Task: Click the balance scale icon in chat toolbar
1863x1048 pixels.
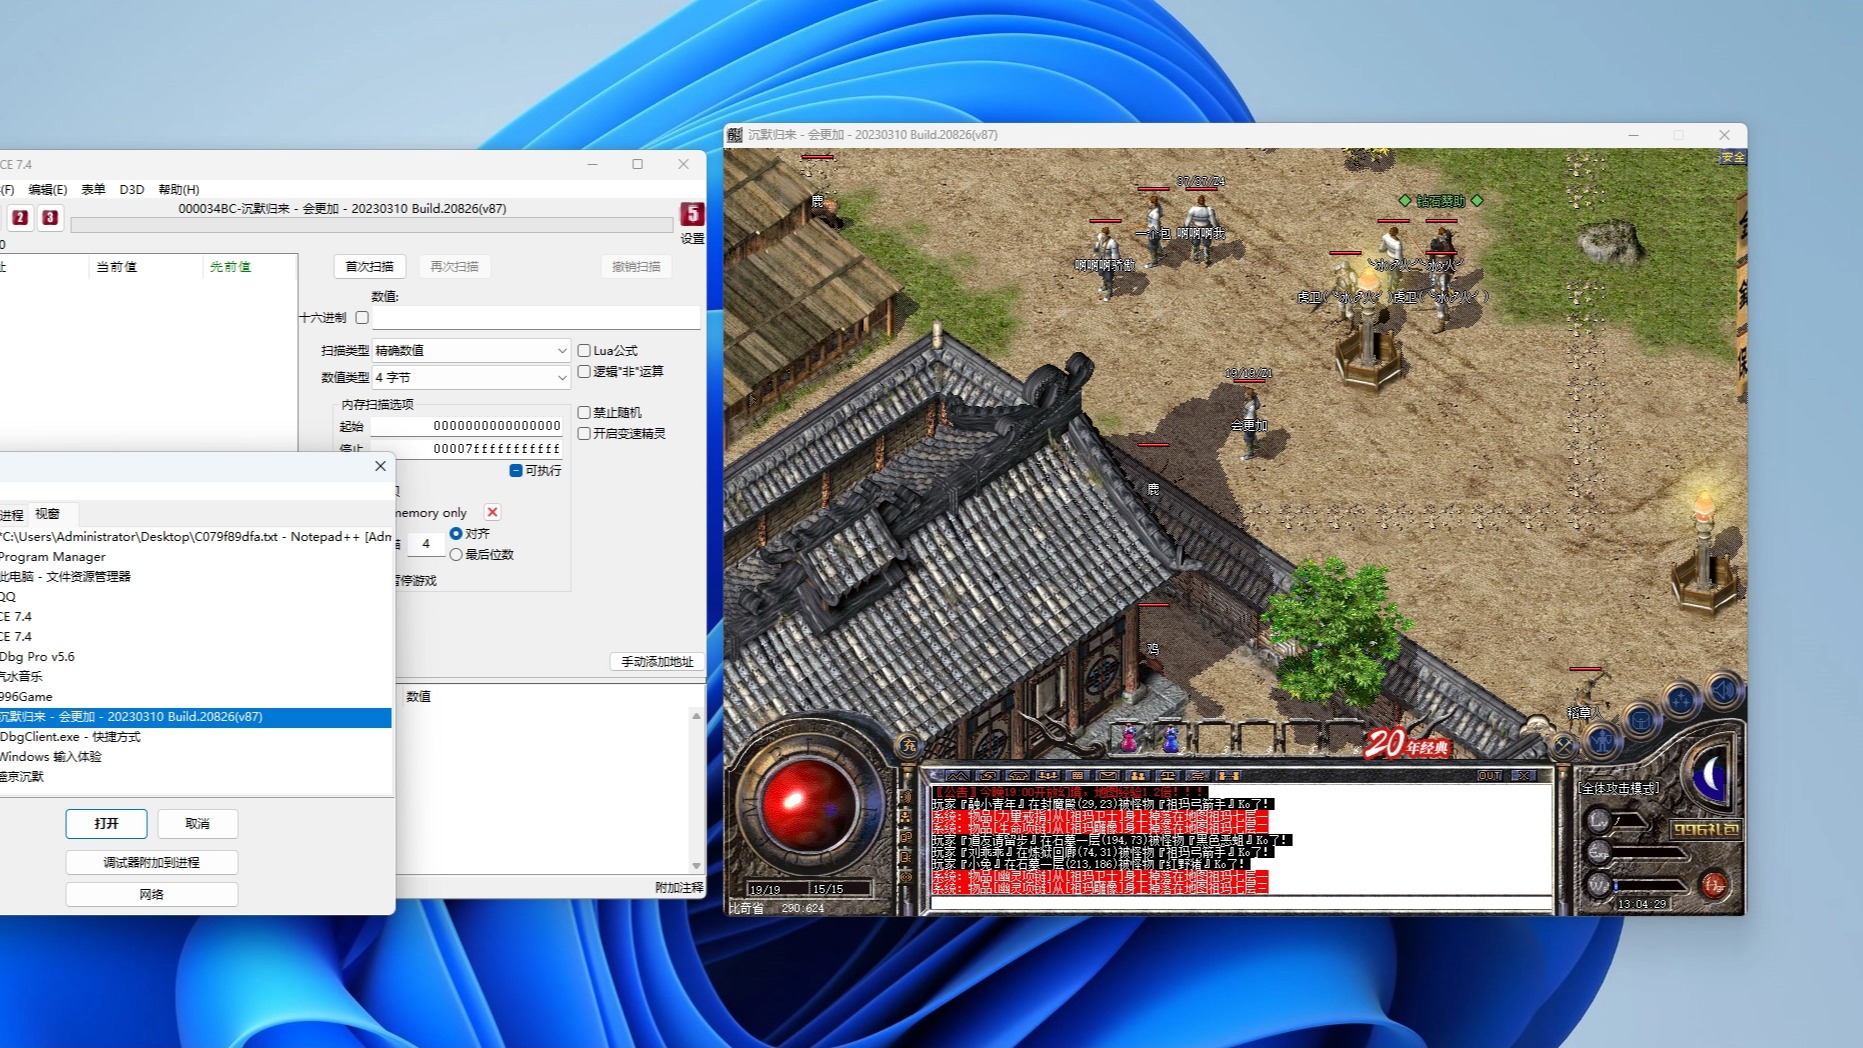Action: pyautogui.click(x=1167, y=776)
